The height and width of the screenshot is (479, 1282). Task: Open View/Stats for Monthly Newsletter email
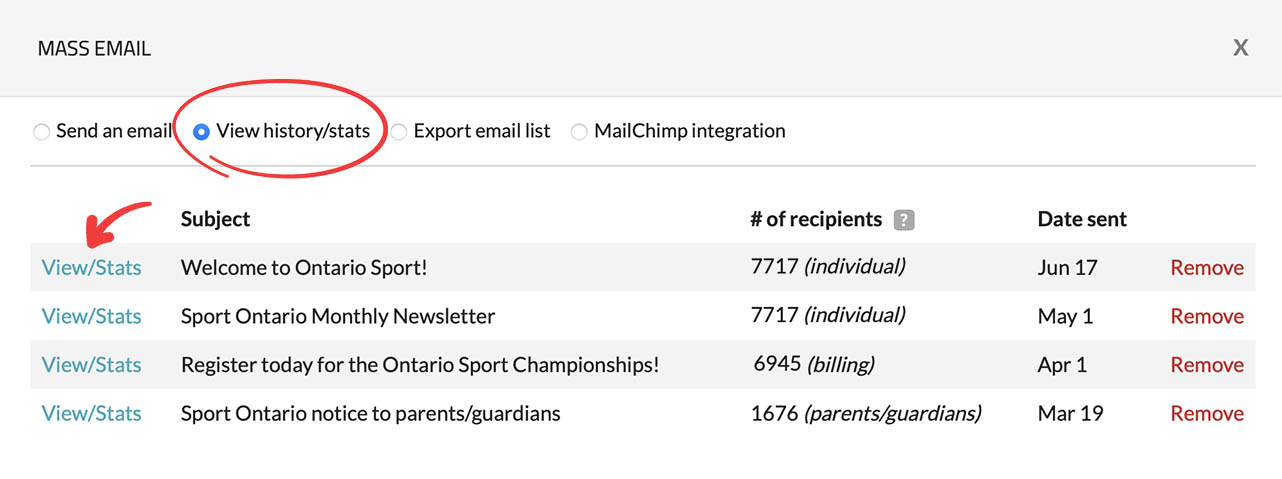[91, 317]
